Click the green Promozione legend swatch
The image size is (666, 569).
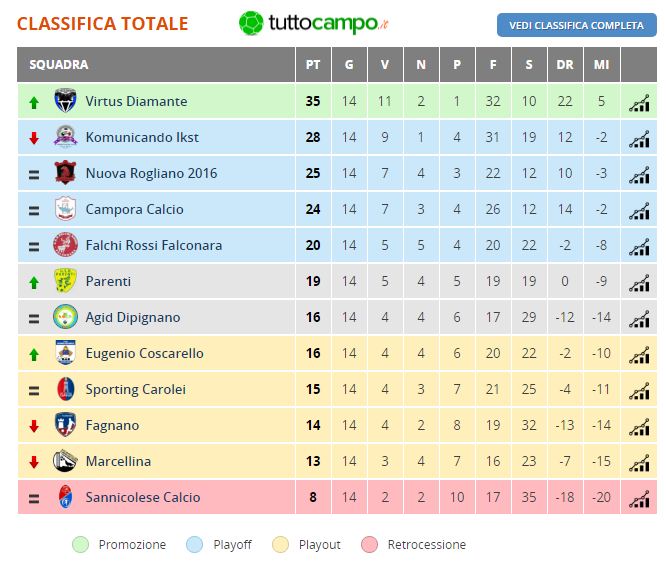(80, 545)
